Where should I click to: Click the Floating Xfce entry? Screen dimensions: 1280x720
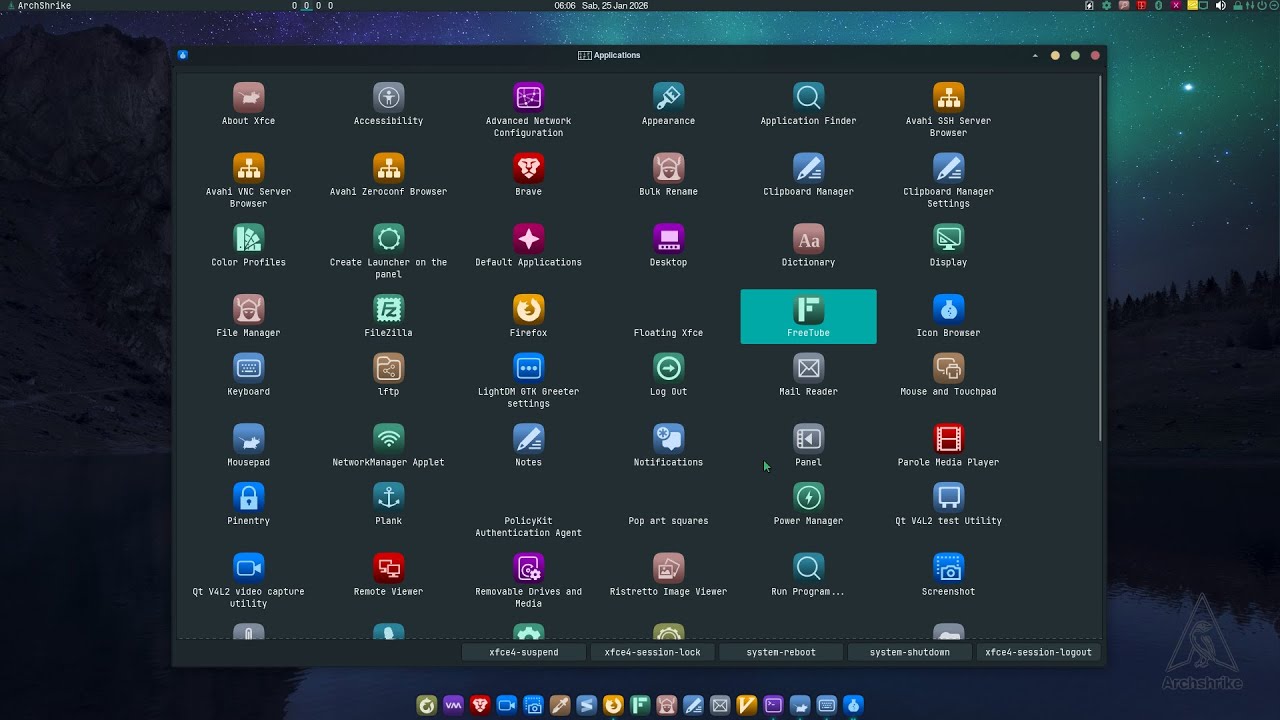pos(668,333)
